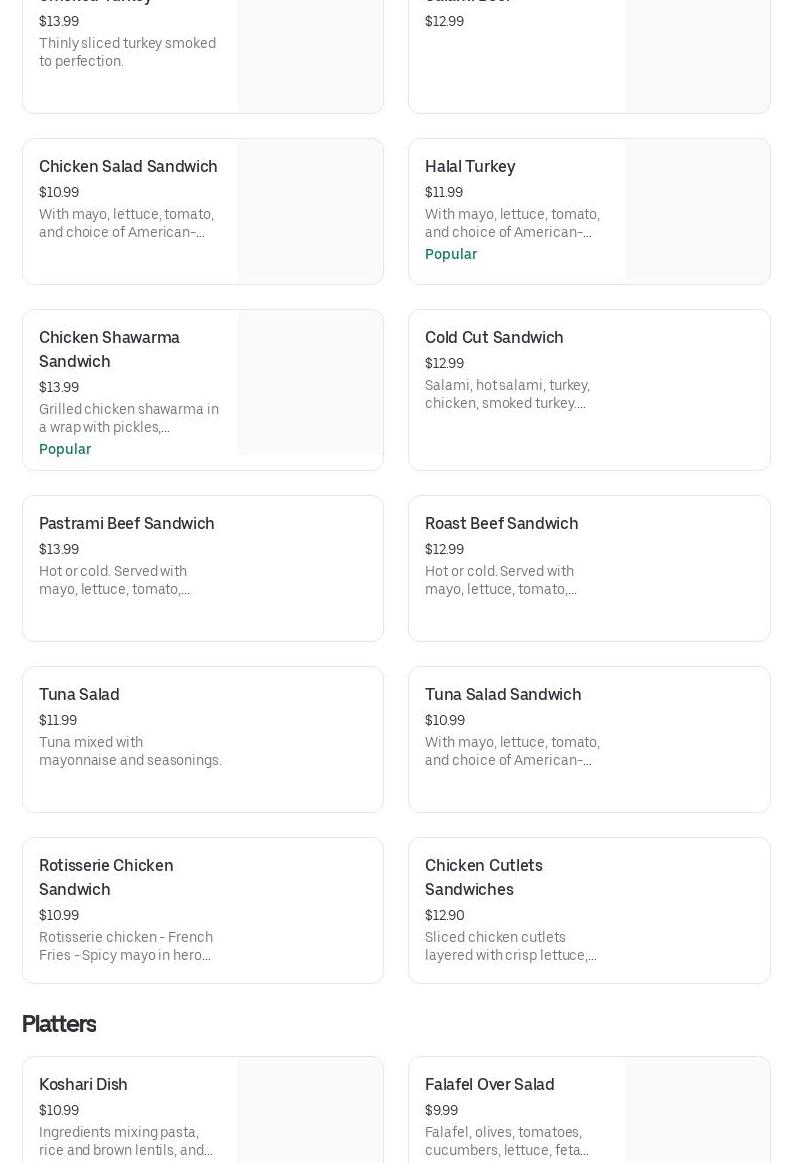804x1163 pixels.
Task: Click the Halal Turkey Popular badge
Action: pyautogui.click(x=451, y=254)
